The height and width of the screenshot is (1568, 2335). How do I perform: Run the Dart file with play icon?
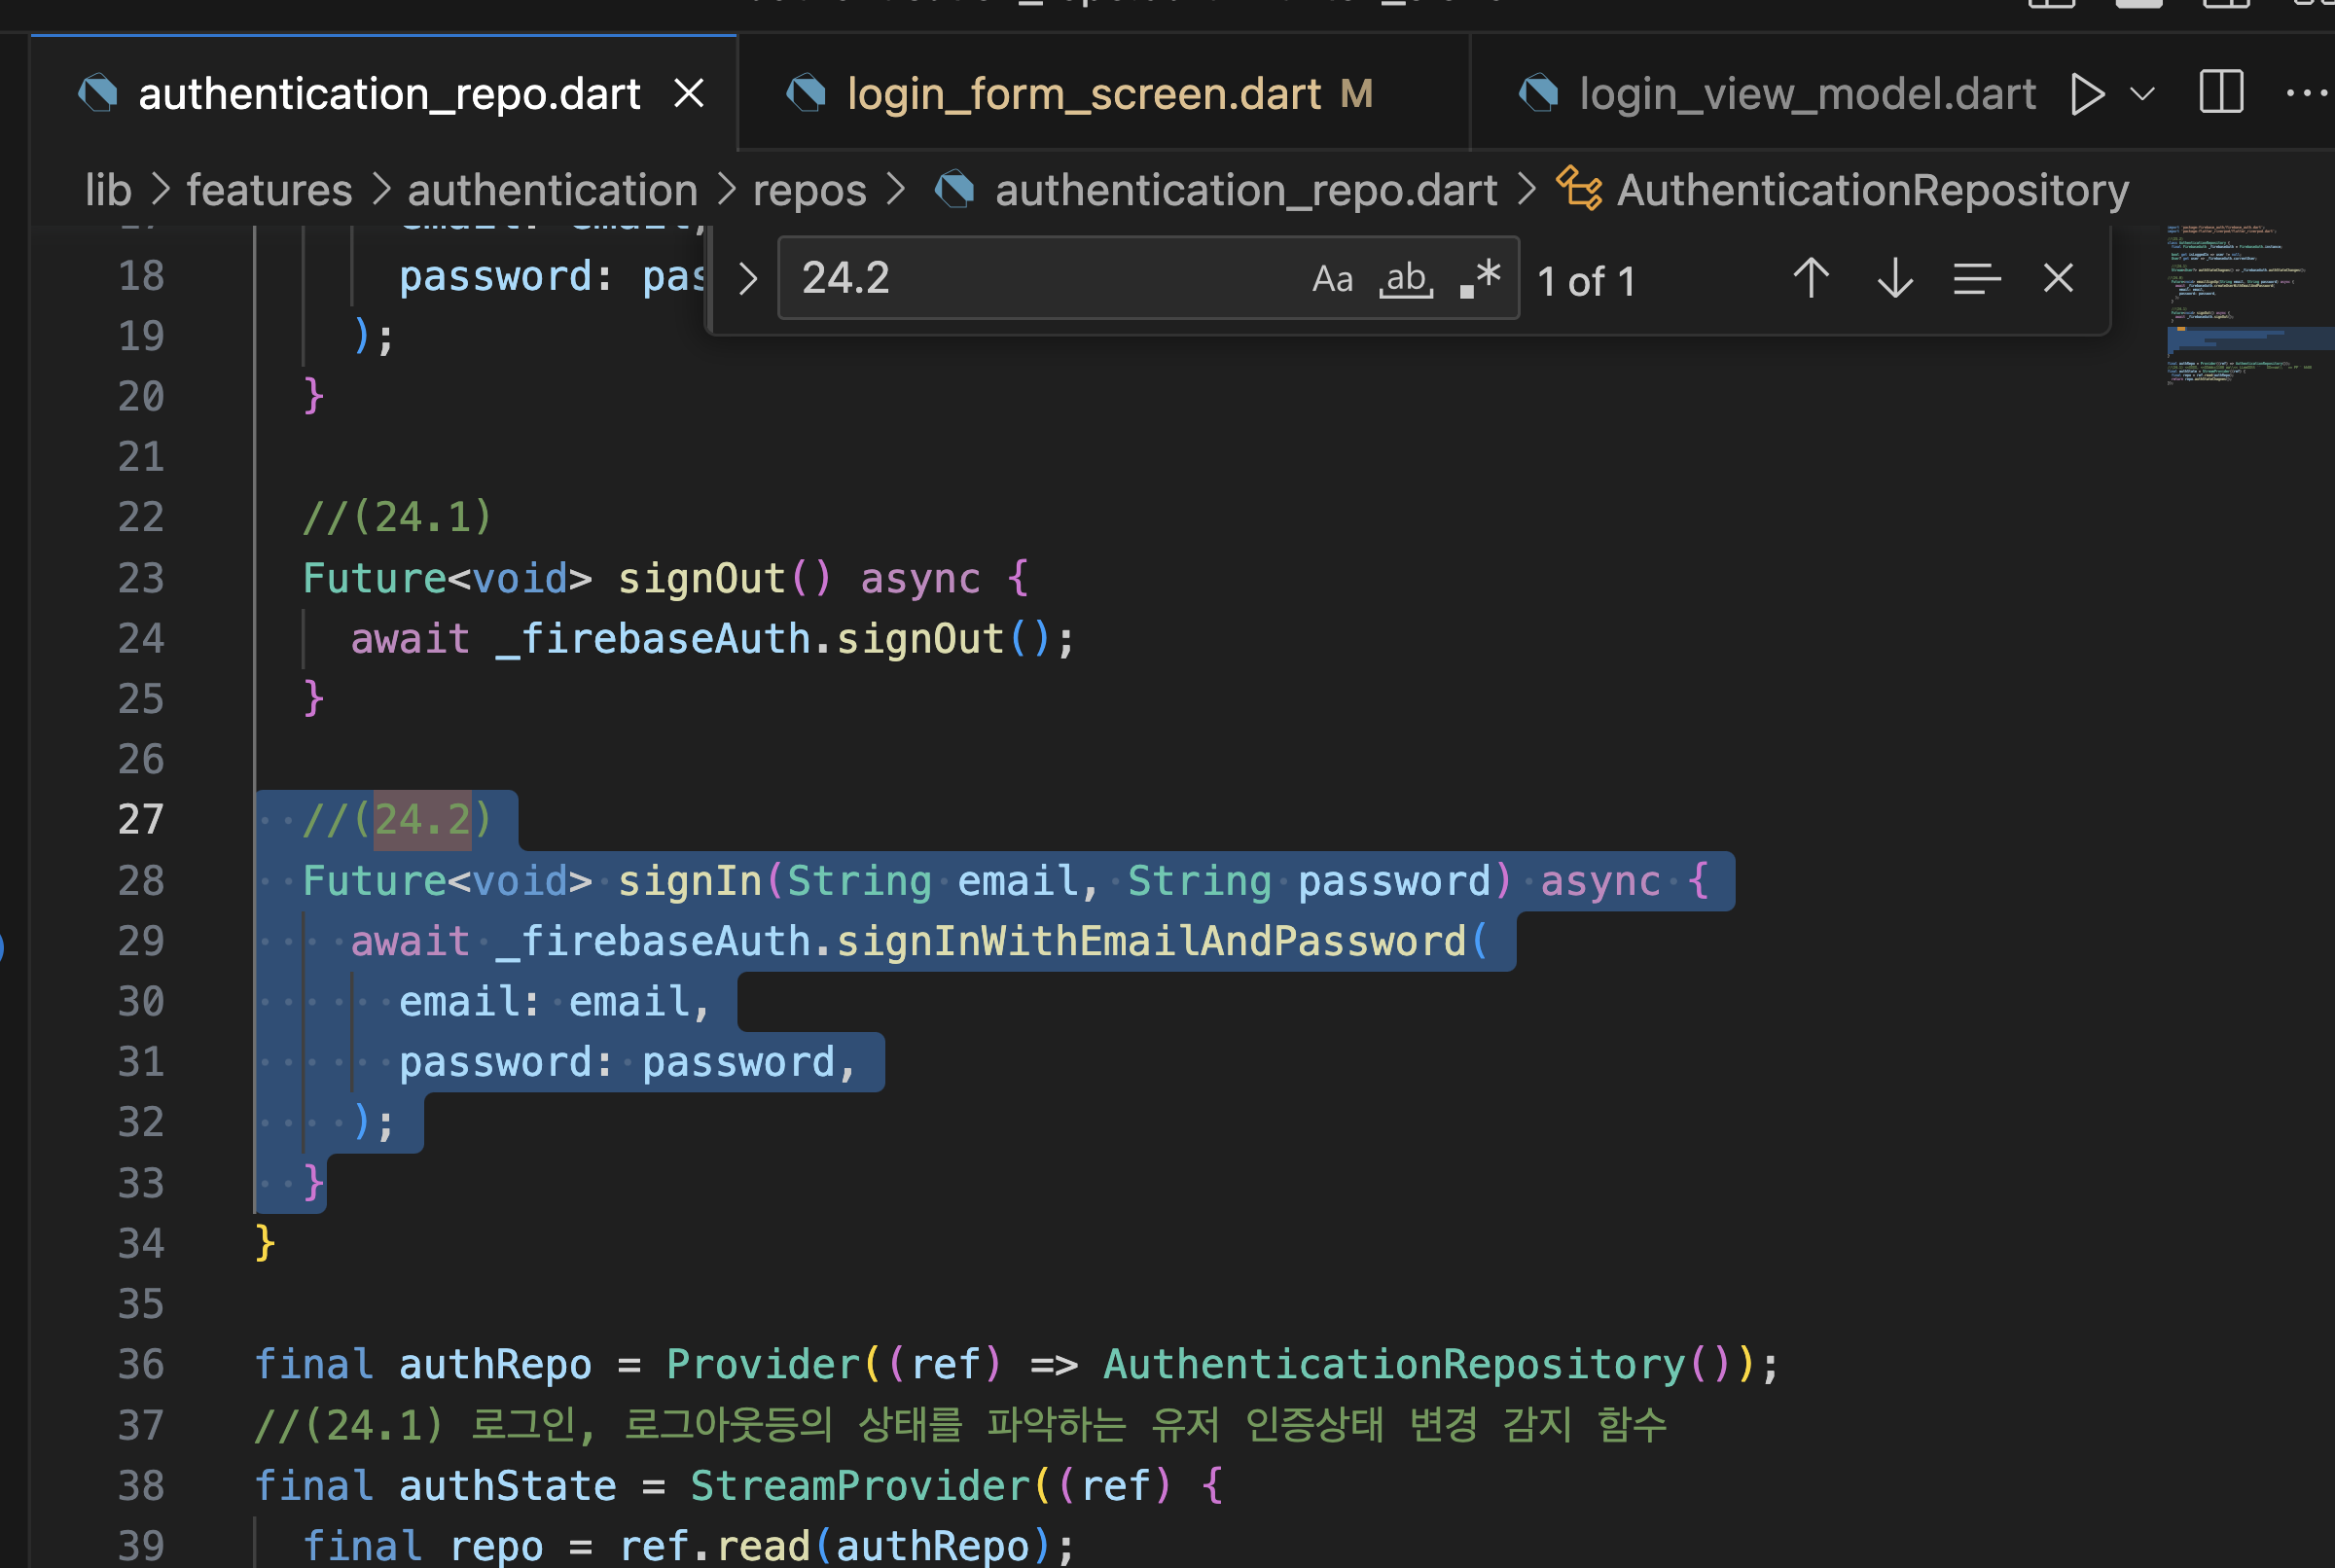click(2086, 94)
